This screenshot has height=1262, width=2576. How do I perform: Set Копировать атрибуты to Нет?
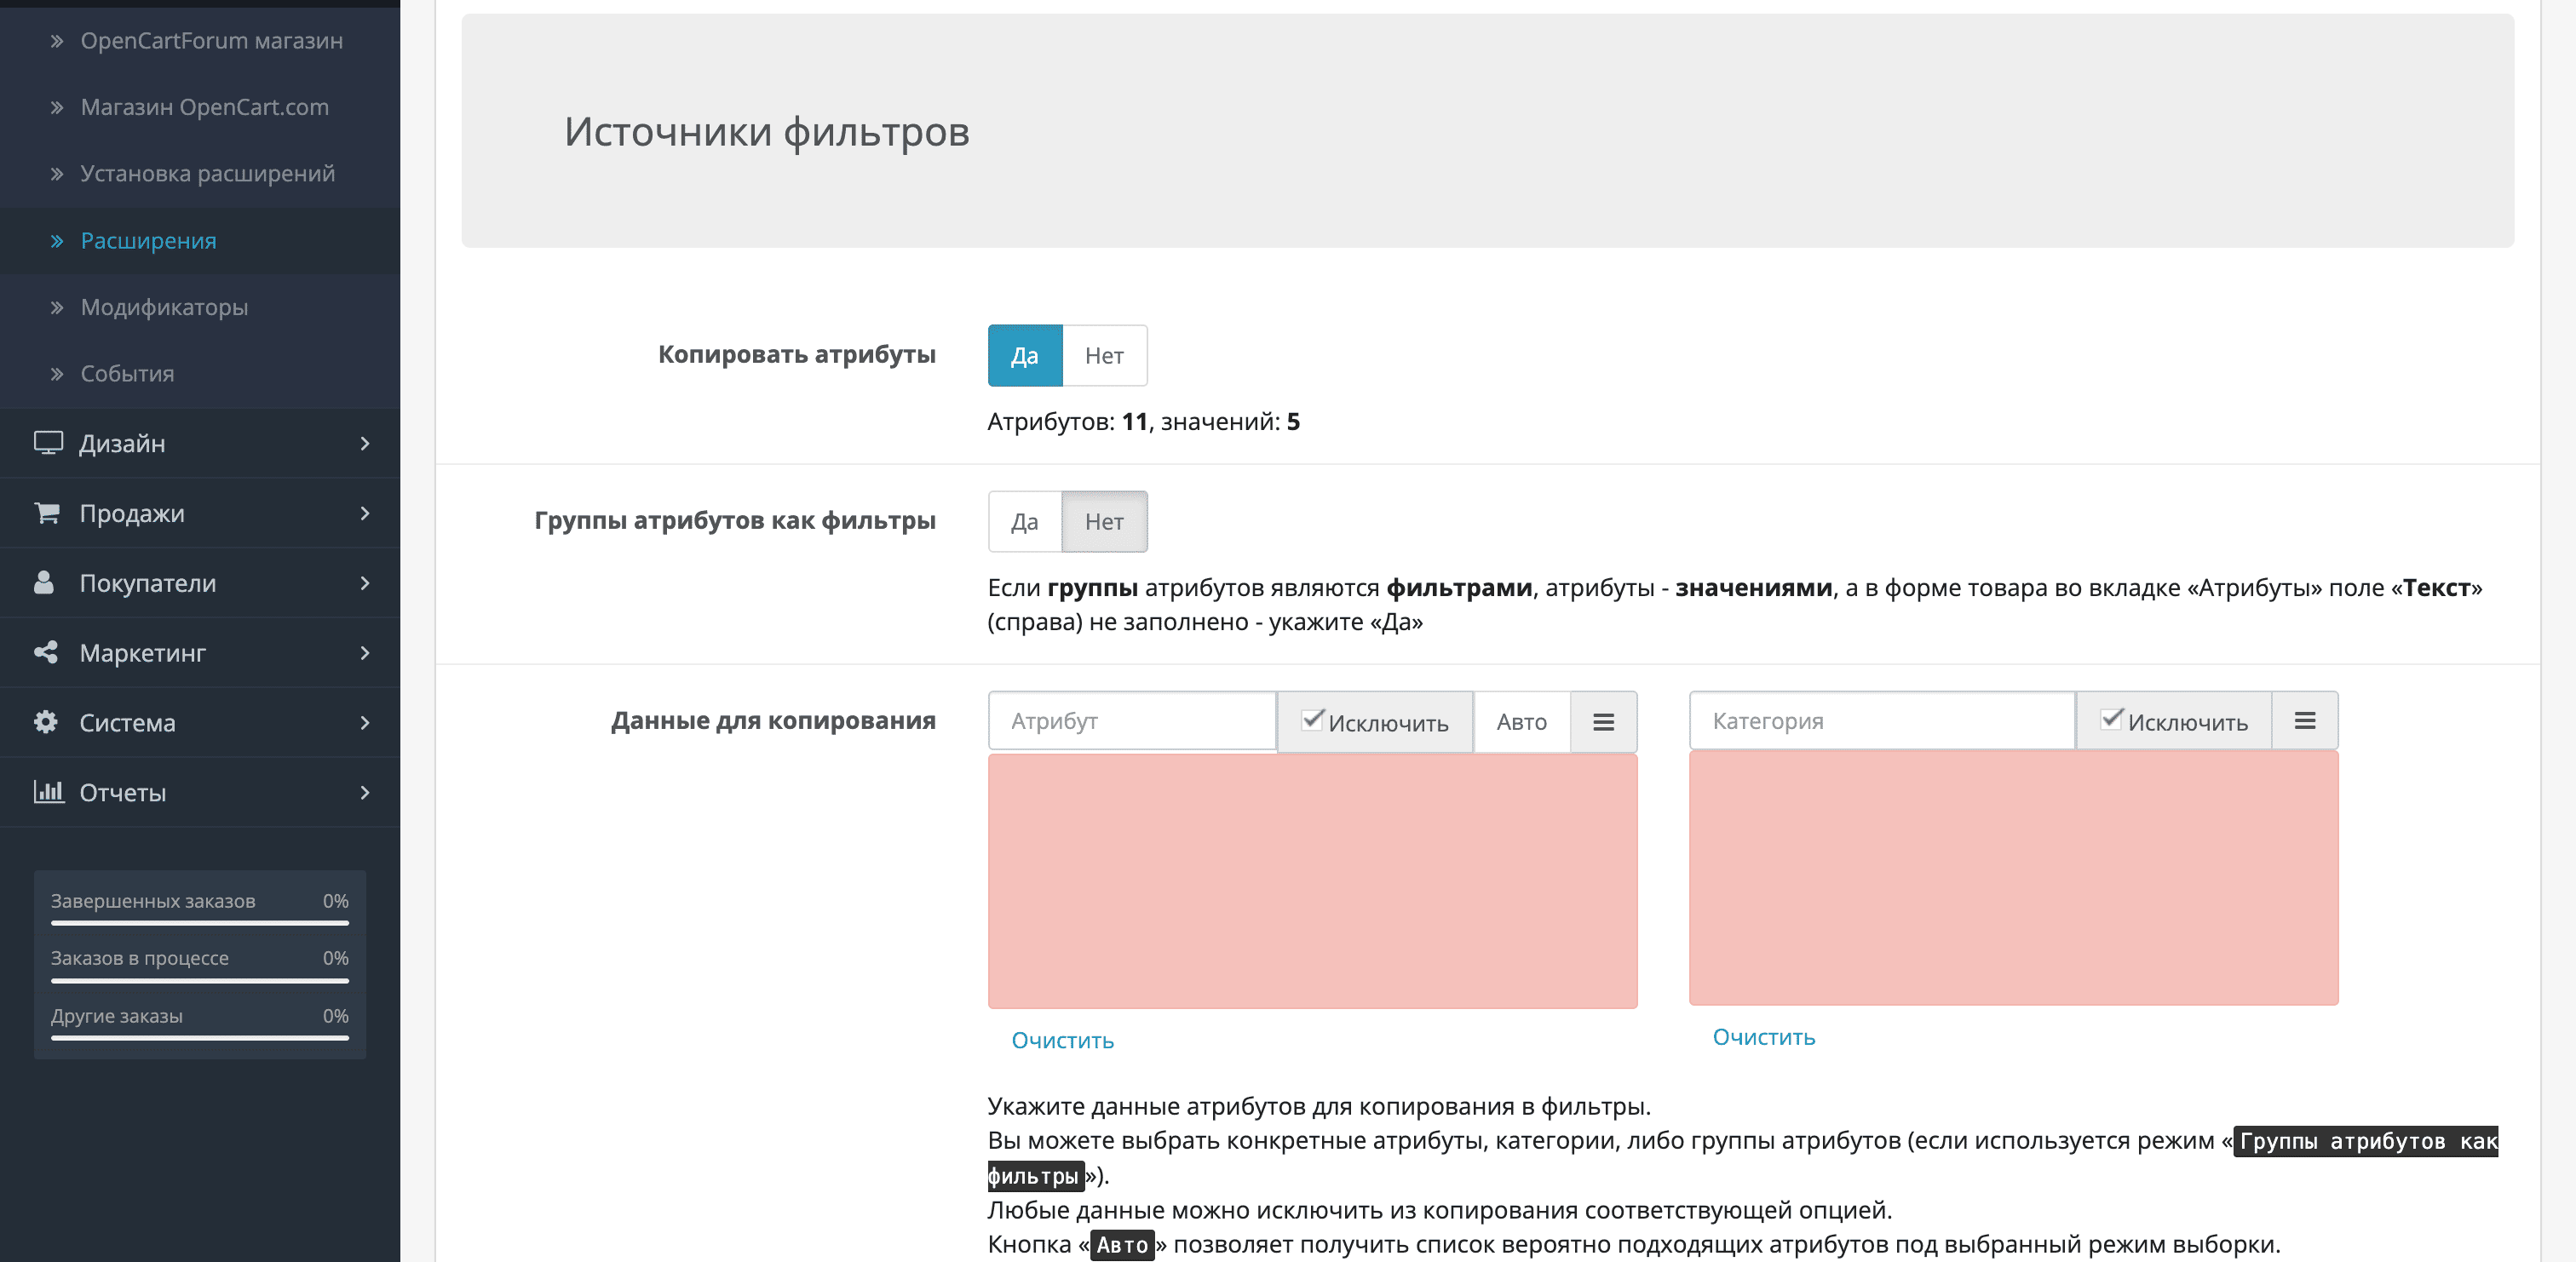click(x=1104, y=355)
